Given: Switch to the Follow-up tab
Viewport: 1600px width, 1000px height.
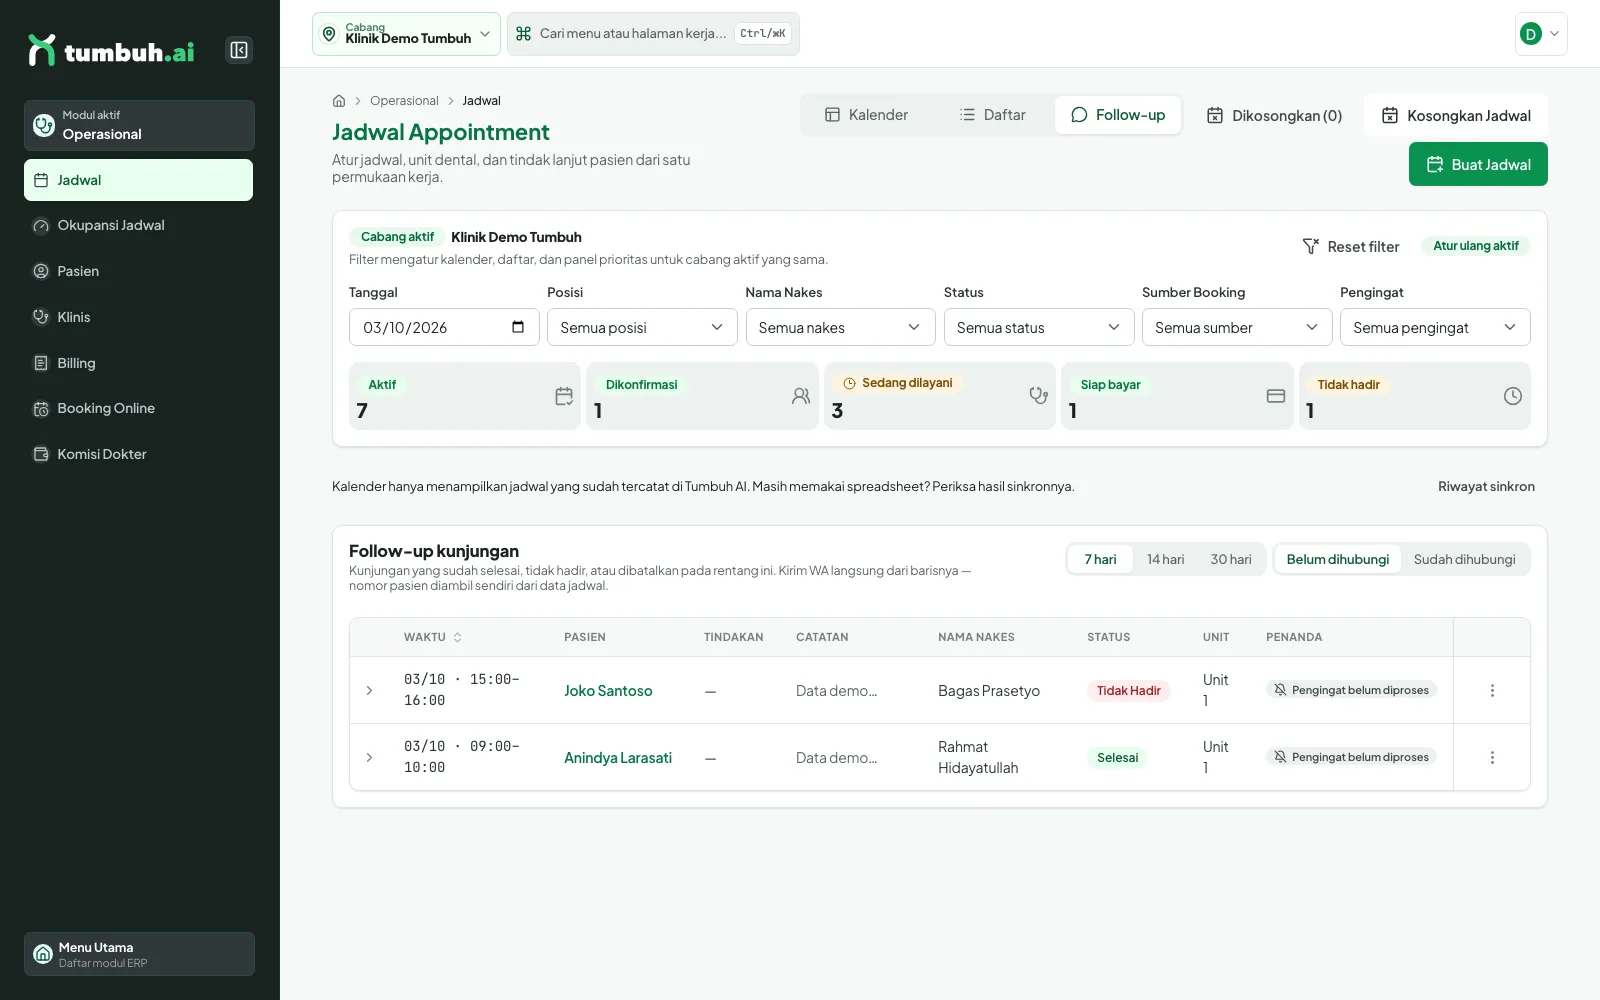Looking at the screenshot, I should tap(1118, 115).
